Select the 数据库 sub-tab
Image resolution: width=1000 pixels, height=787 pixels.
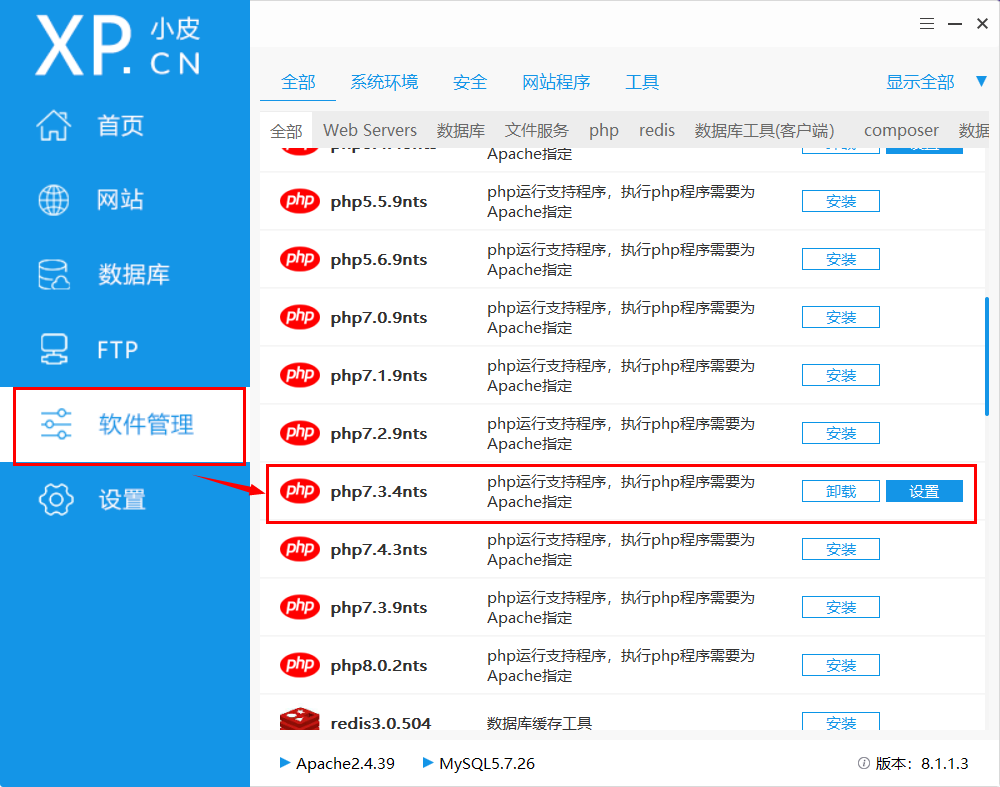[x=460, y=131]
